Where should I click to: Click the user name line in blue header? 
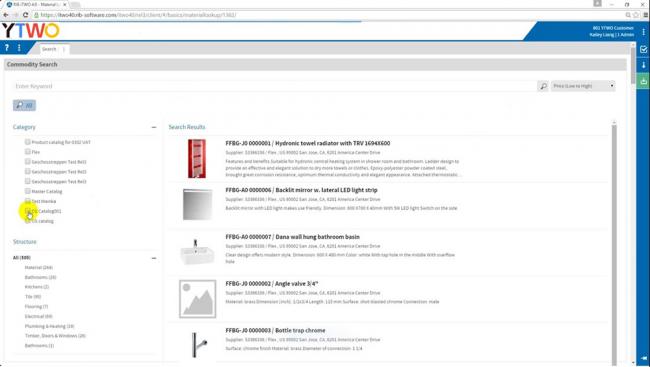coord(611,35)
